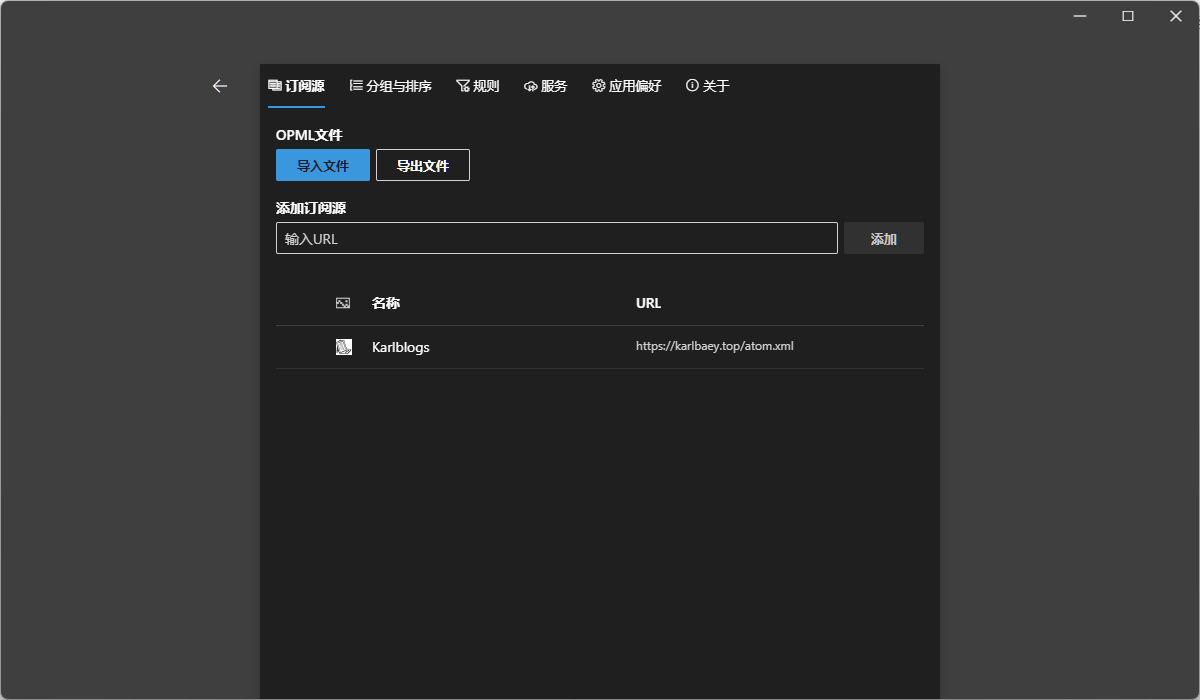Viewport: 1200px width, 700px height.
Task: Click the 导出文件 button
Action: (x=423, y=165)
